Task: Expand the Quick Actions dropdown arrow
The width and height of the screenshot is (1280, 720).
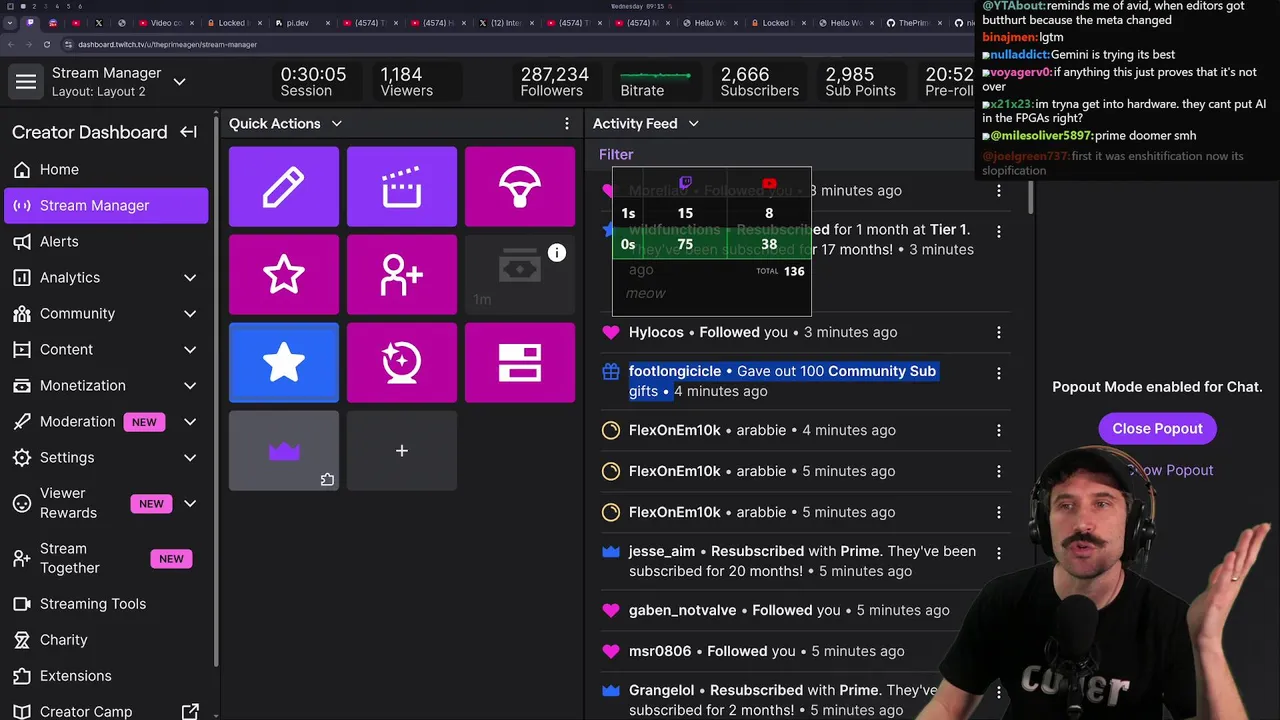Action: [336, 123]
